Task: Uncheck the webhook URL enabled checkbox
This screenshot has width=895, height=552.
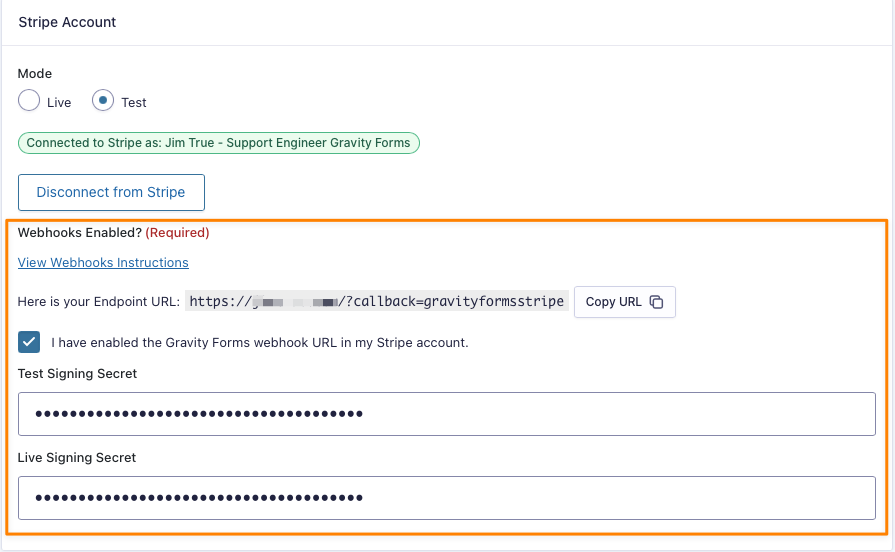Action: [x=29, y=343]
